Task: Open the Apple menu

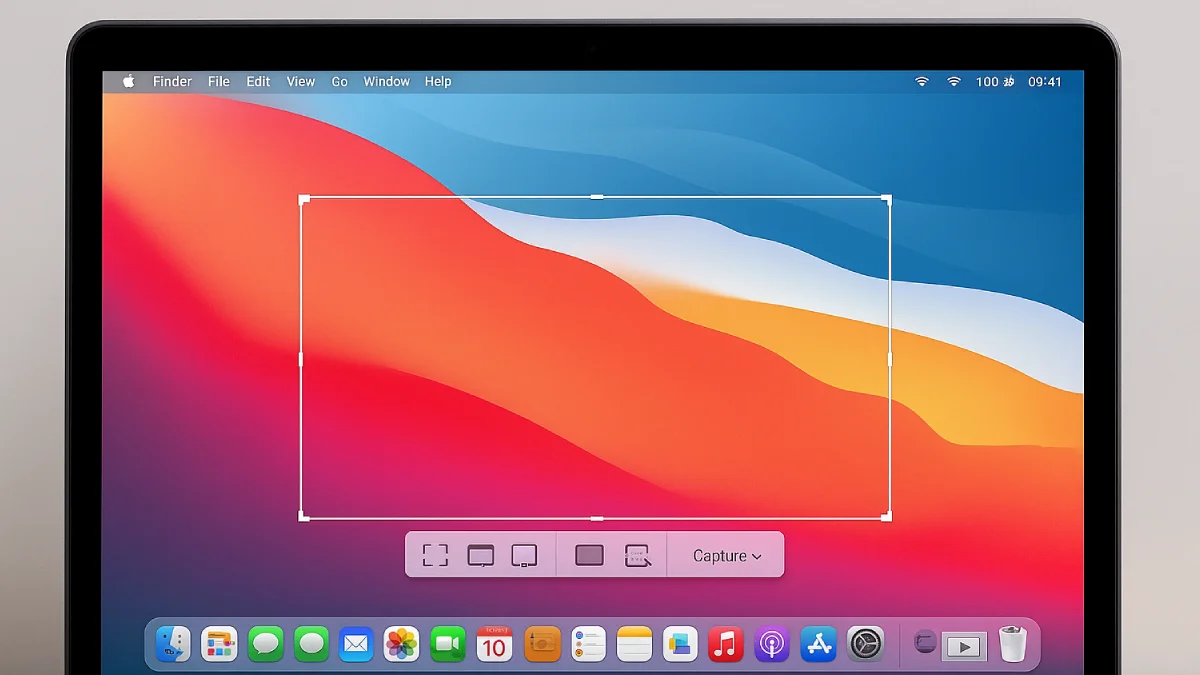Action: coord(128,81)
